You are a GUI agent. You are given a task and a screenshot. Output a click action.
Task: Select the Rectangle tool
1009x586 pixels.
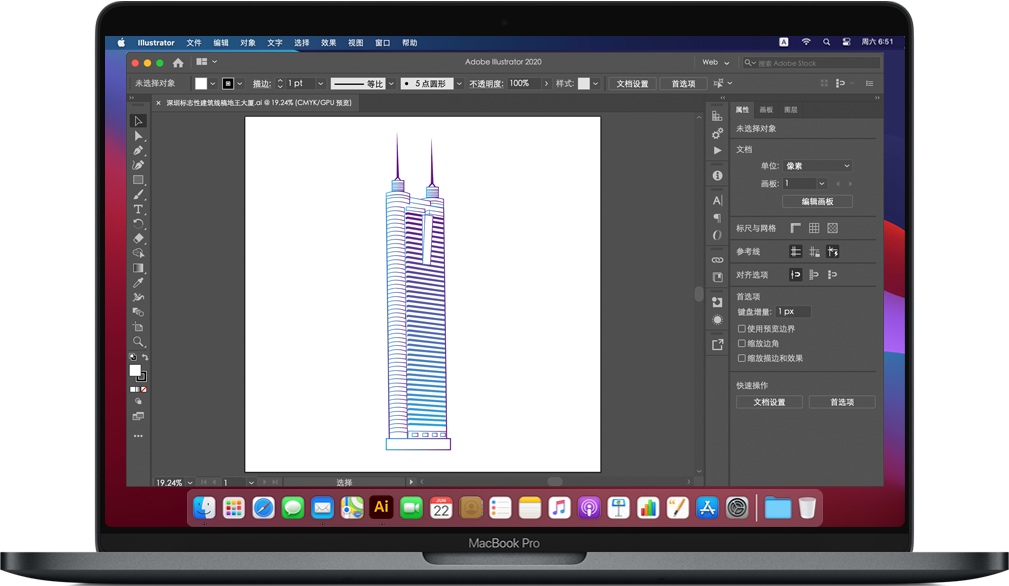(x=139, y=179)
